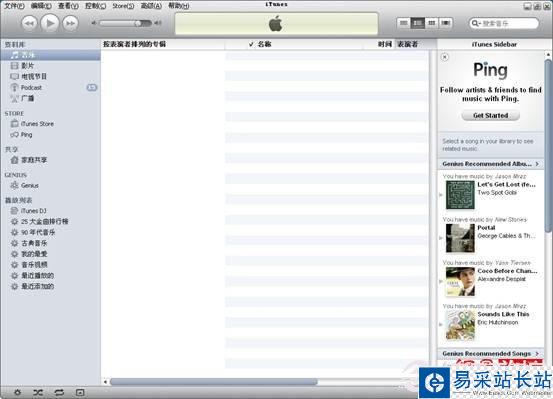The height and width of the screenshot is (399, 553).
Task: Click the volume slider knob
Action: [x=138, y=23]
